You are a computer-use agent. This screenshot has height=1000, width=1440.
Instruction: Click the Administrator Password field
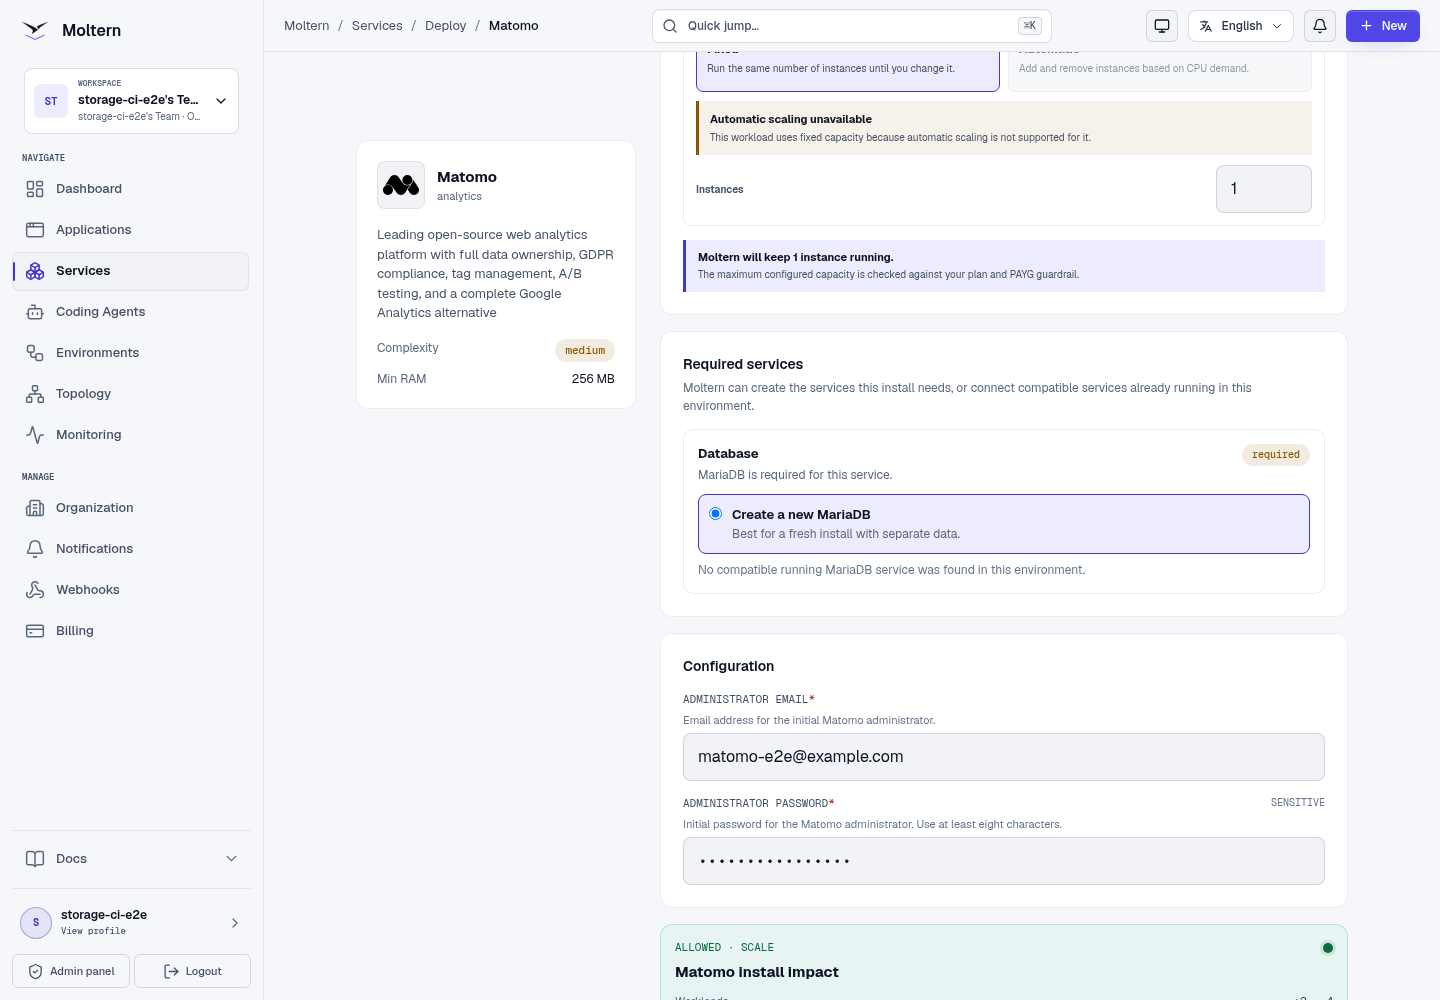(x=1004, y=861)
